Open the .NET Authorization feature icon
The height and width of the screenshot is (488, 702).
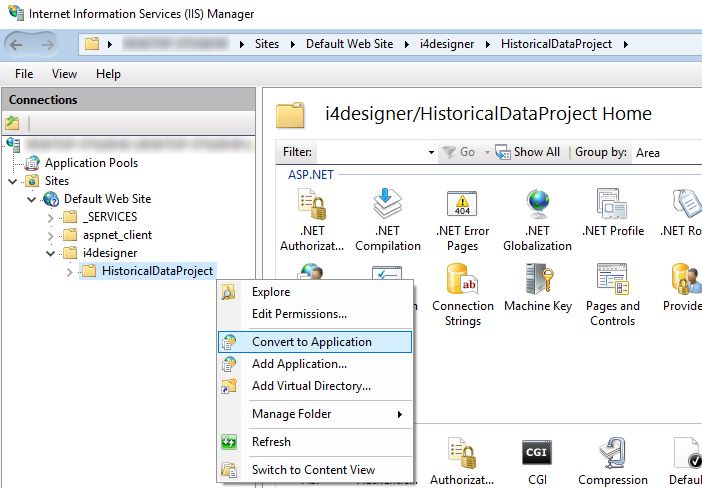click(312, 204)
